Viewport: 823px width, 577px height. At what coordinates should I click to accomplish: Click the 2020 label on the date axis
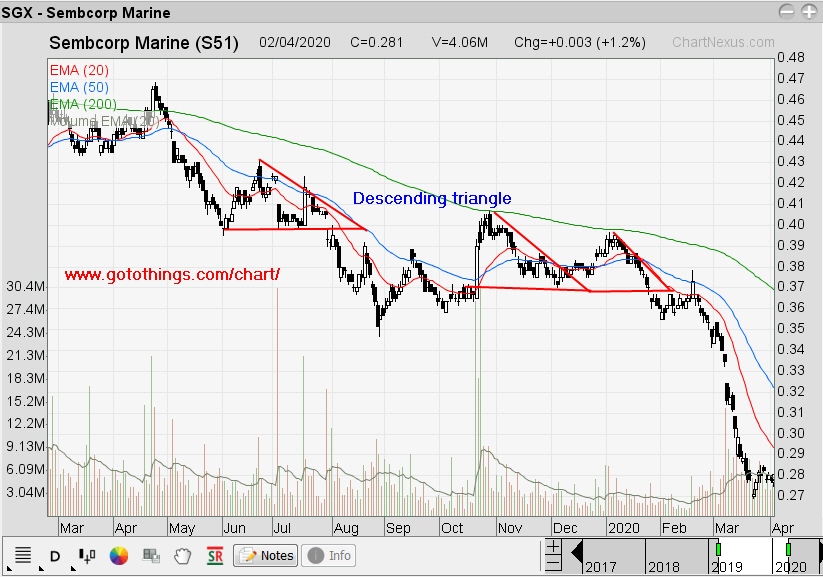[x=624, y=528]
